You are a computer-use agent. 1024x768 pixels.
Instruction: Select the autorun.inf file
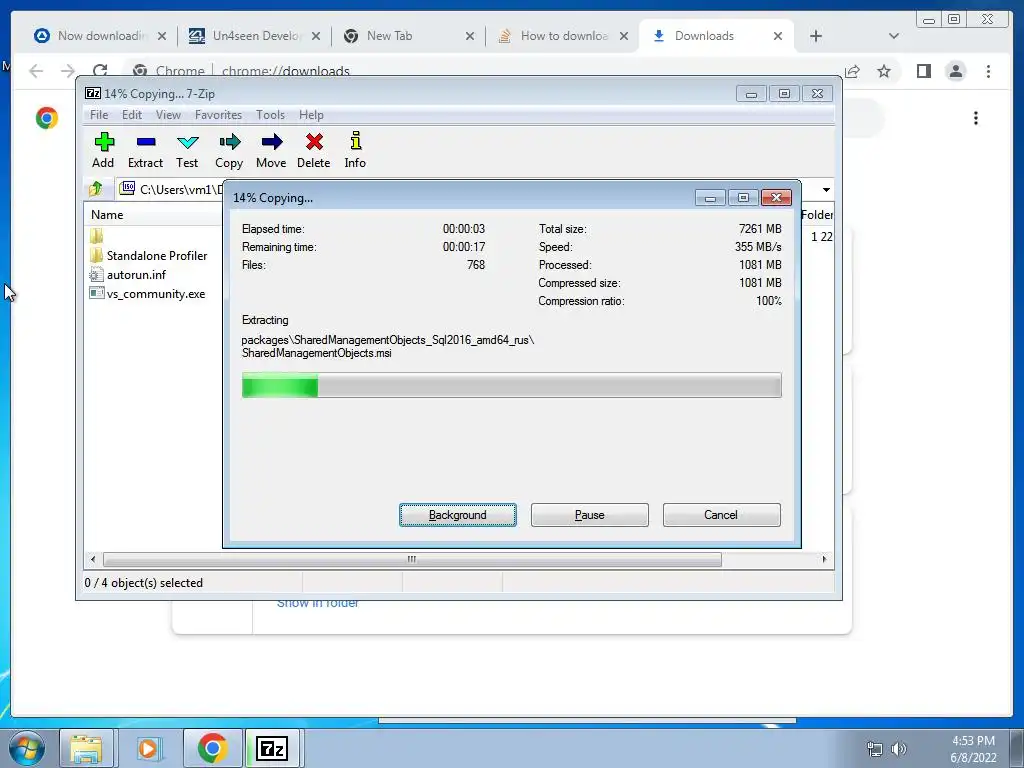click(x=128, y=275)
